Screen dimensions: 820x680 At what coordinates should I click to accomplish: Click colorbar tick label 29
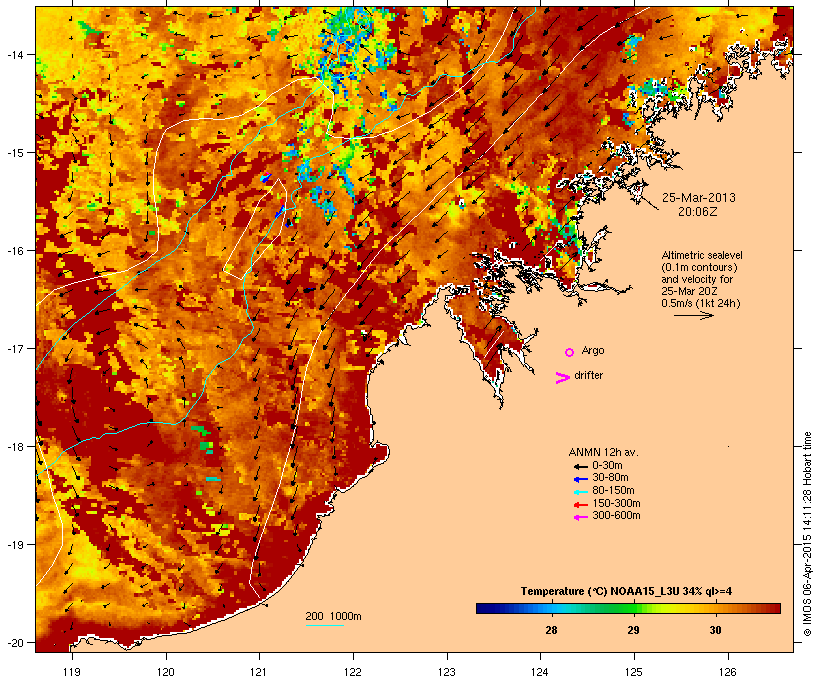click(x=633, y=630)
